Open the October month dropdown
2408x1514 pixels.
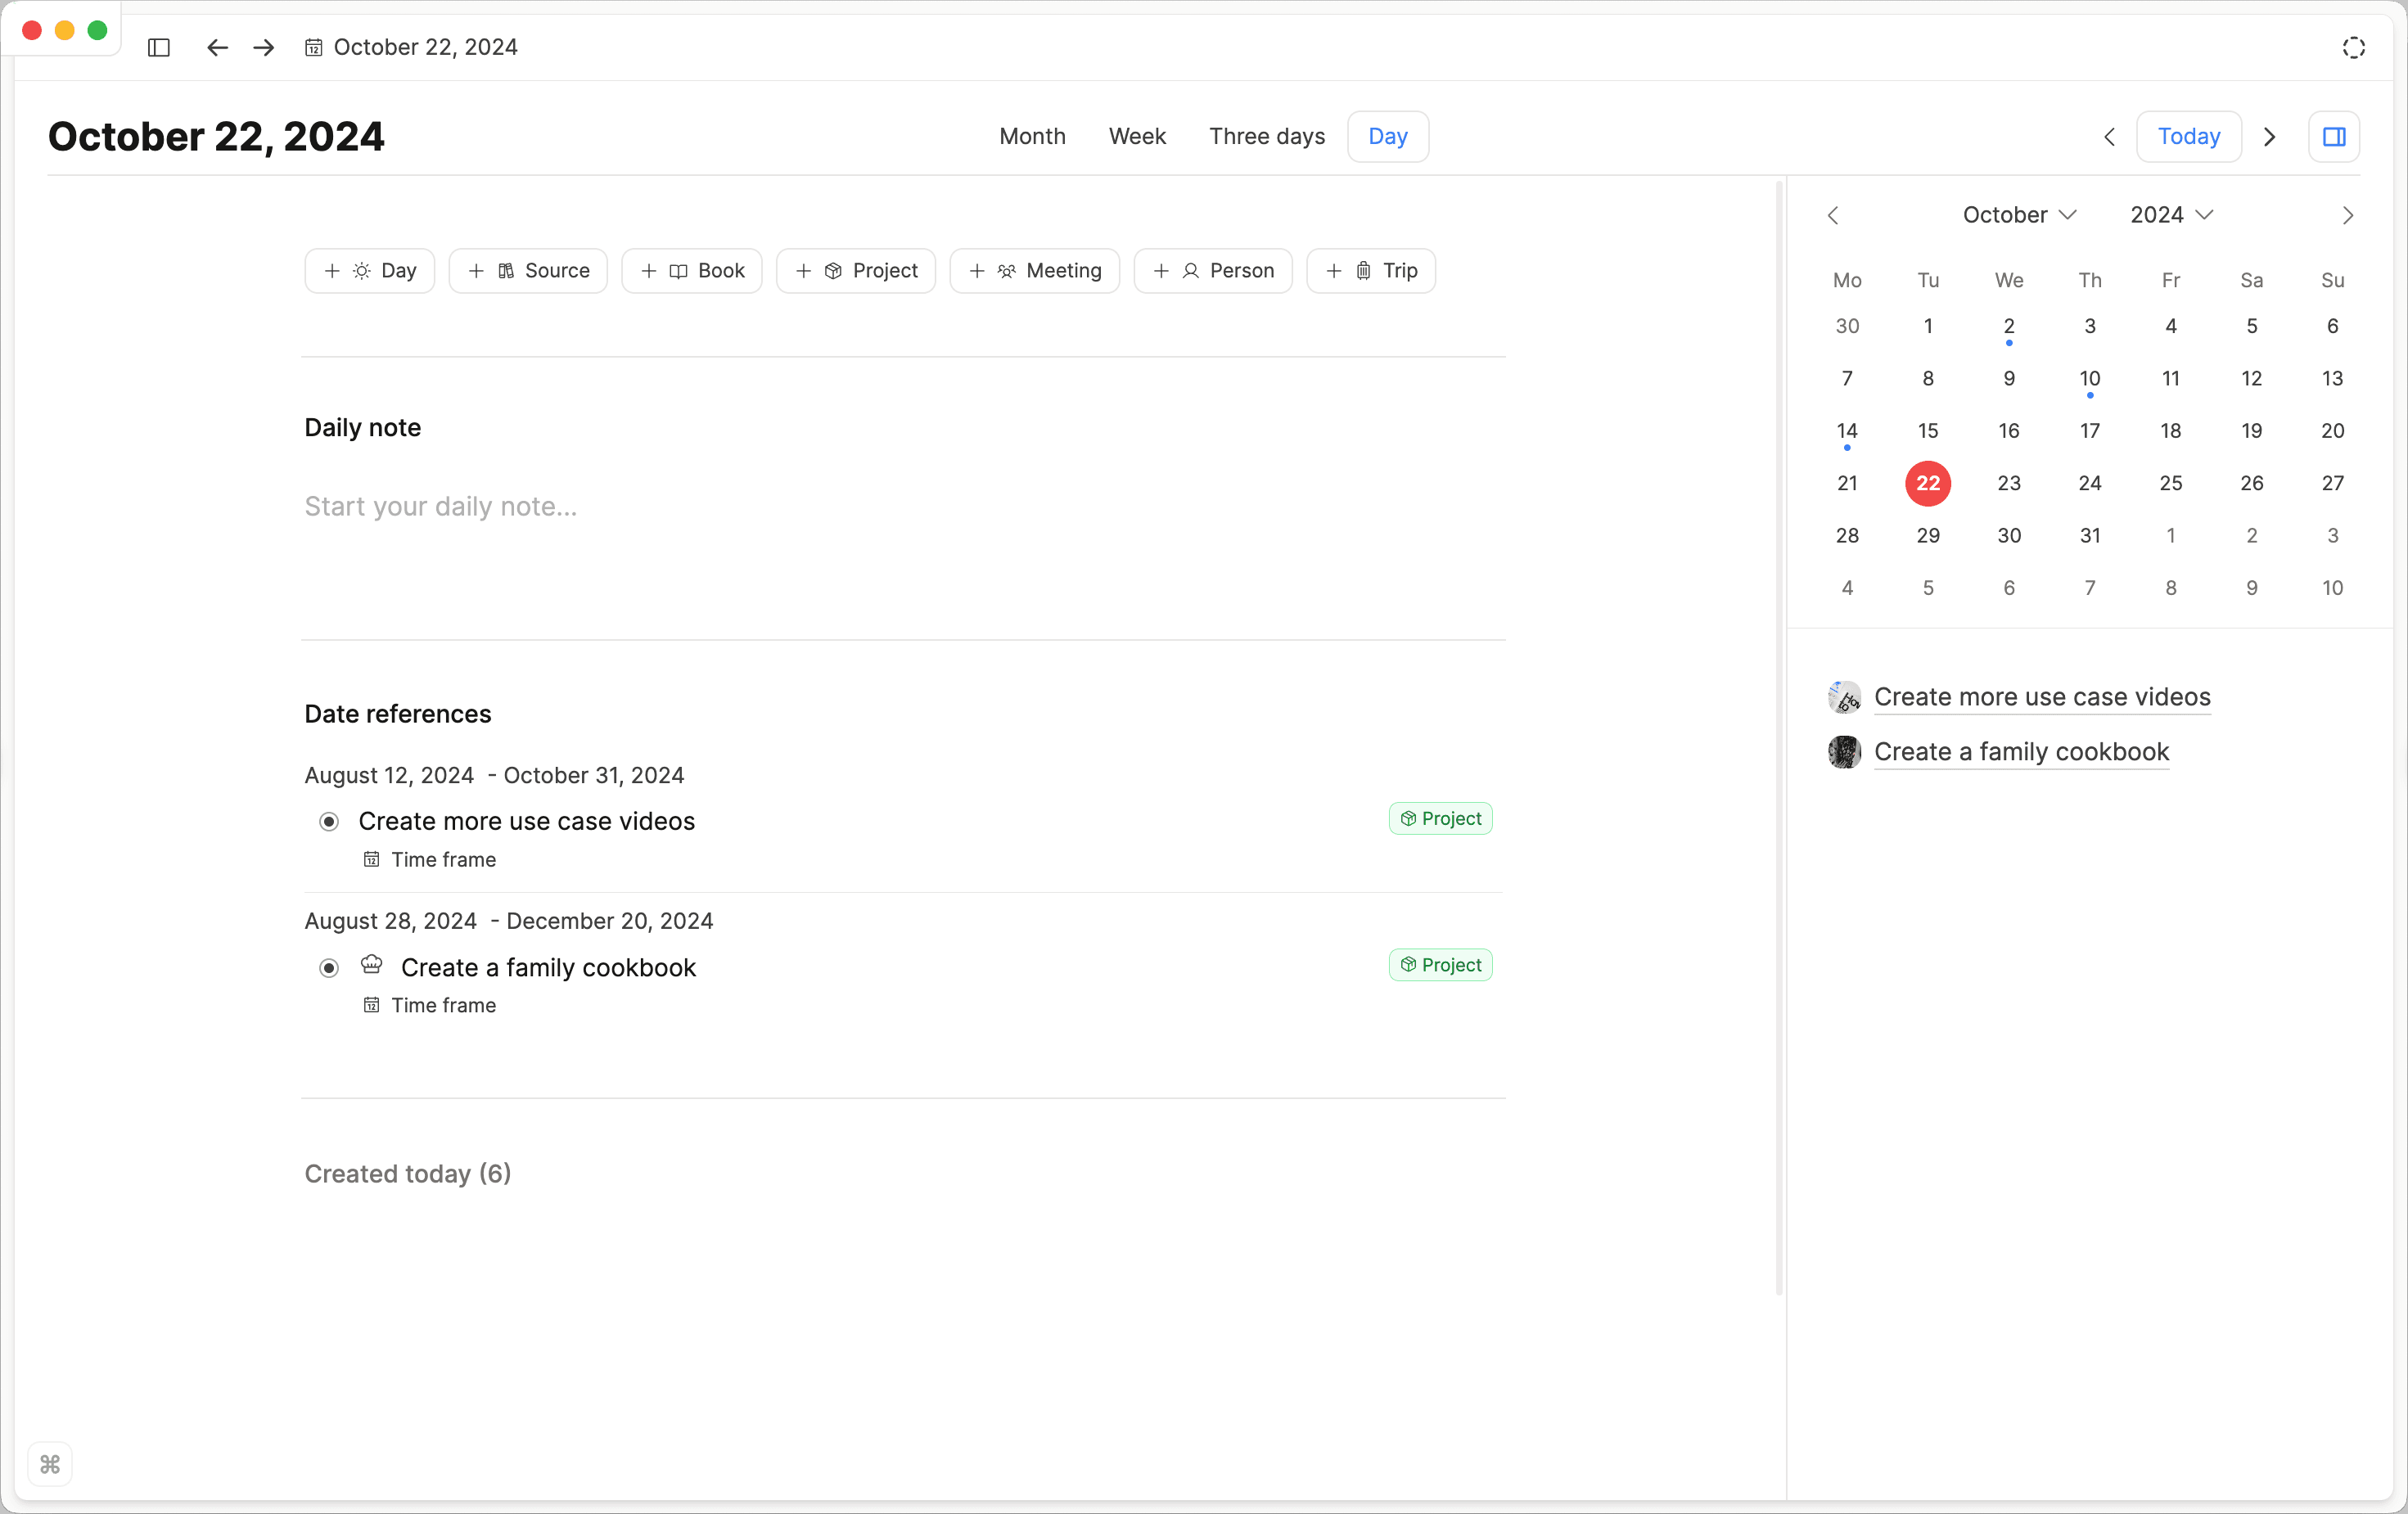[x=2019, y=214]
